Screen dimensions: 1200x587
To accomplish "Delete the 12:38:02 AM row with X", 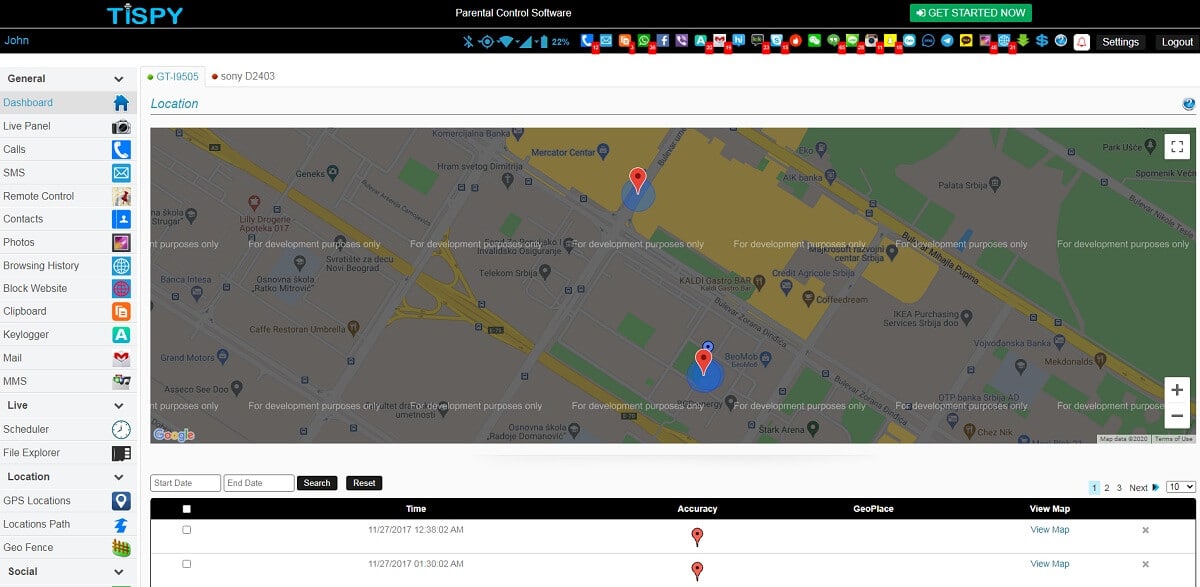I will click(1145, 530).
